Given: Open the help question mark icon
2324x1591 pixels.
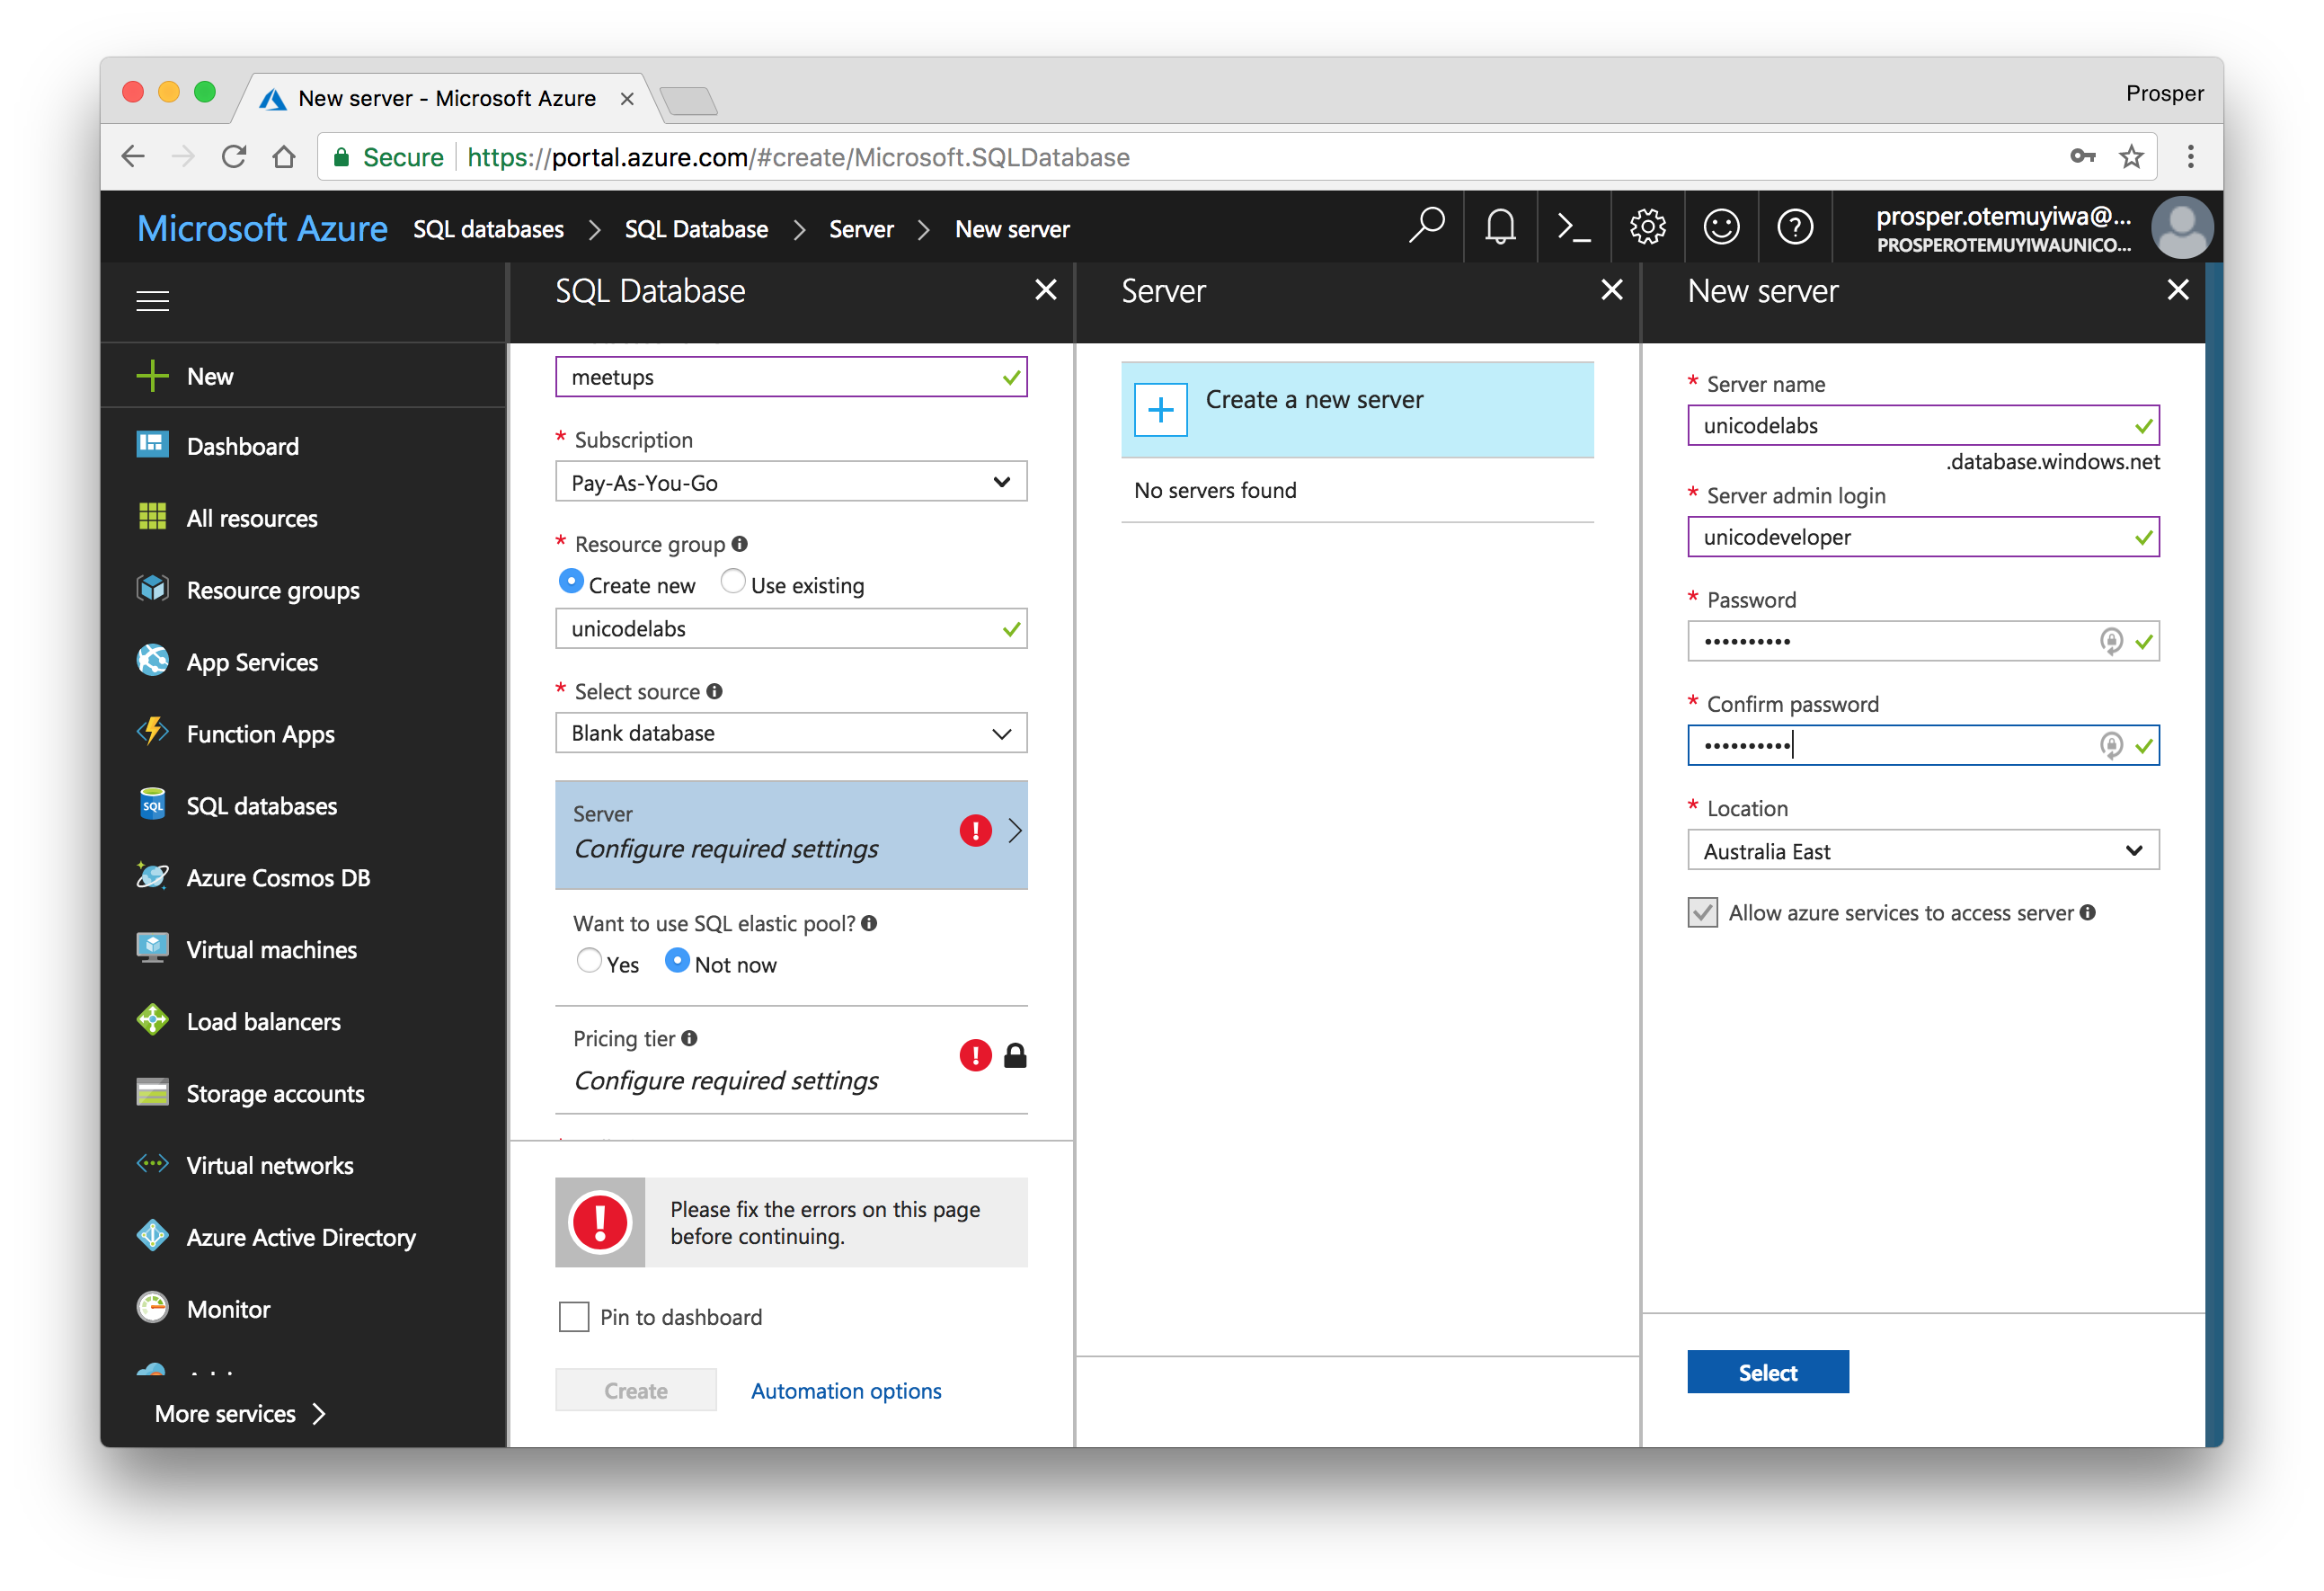Looking at the screenshot, I should coord(1795,228).
